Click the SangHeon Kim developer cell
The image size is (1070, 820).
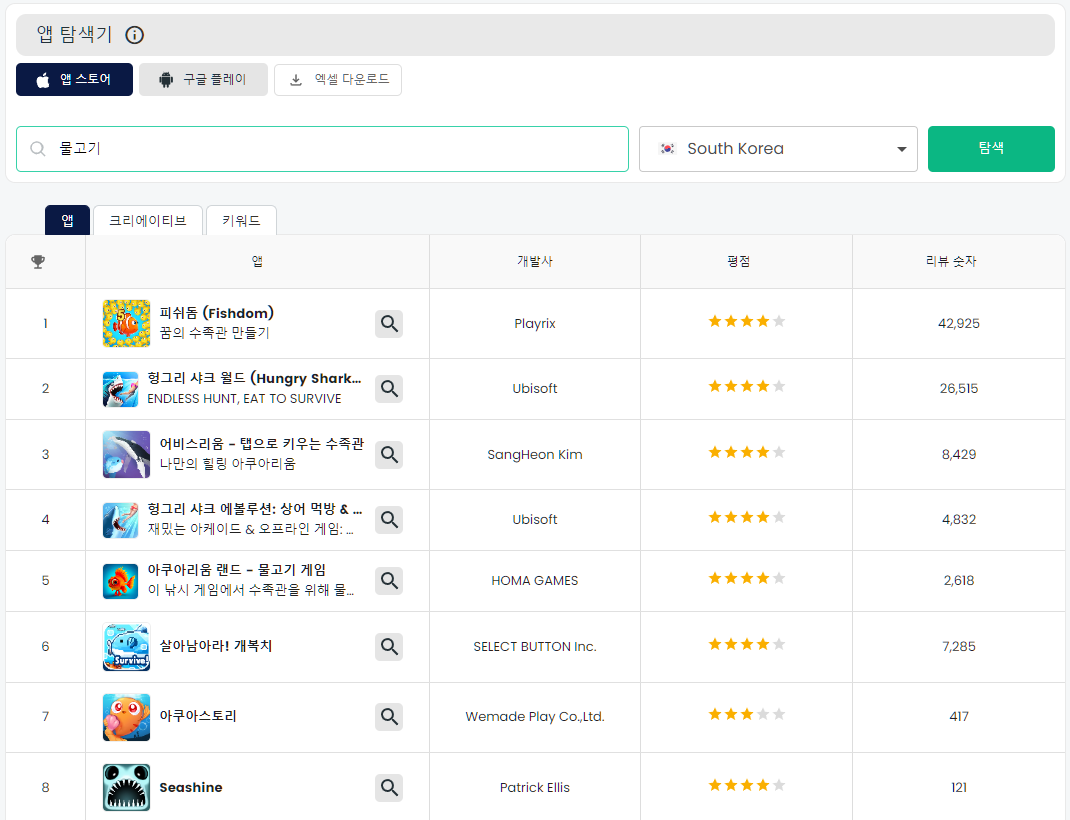(535, 454)
